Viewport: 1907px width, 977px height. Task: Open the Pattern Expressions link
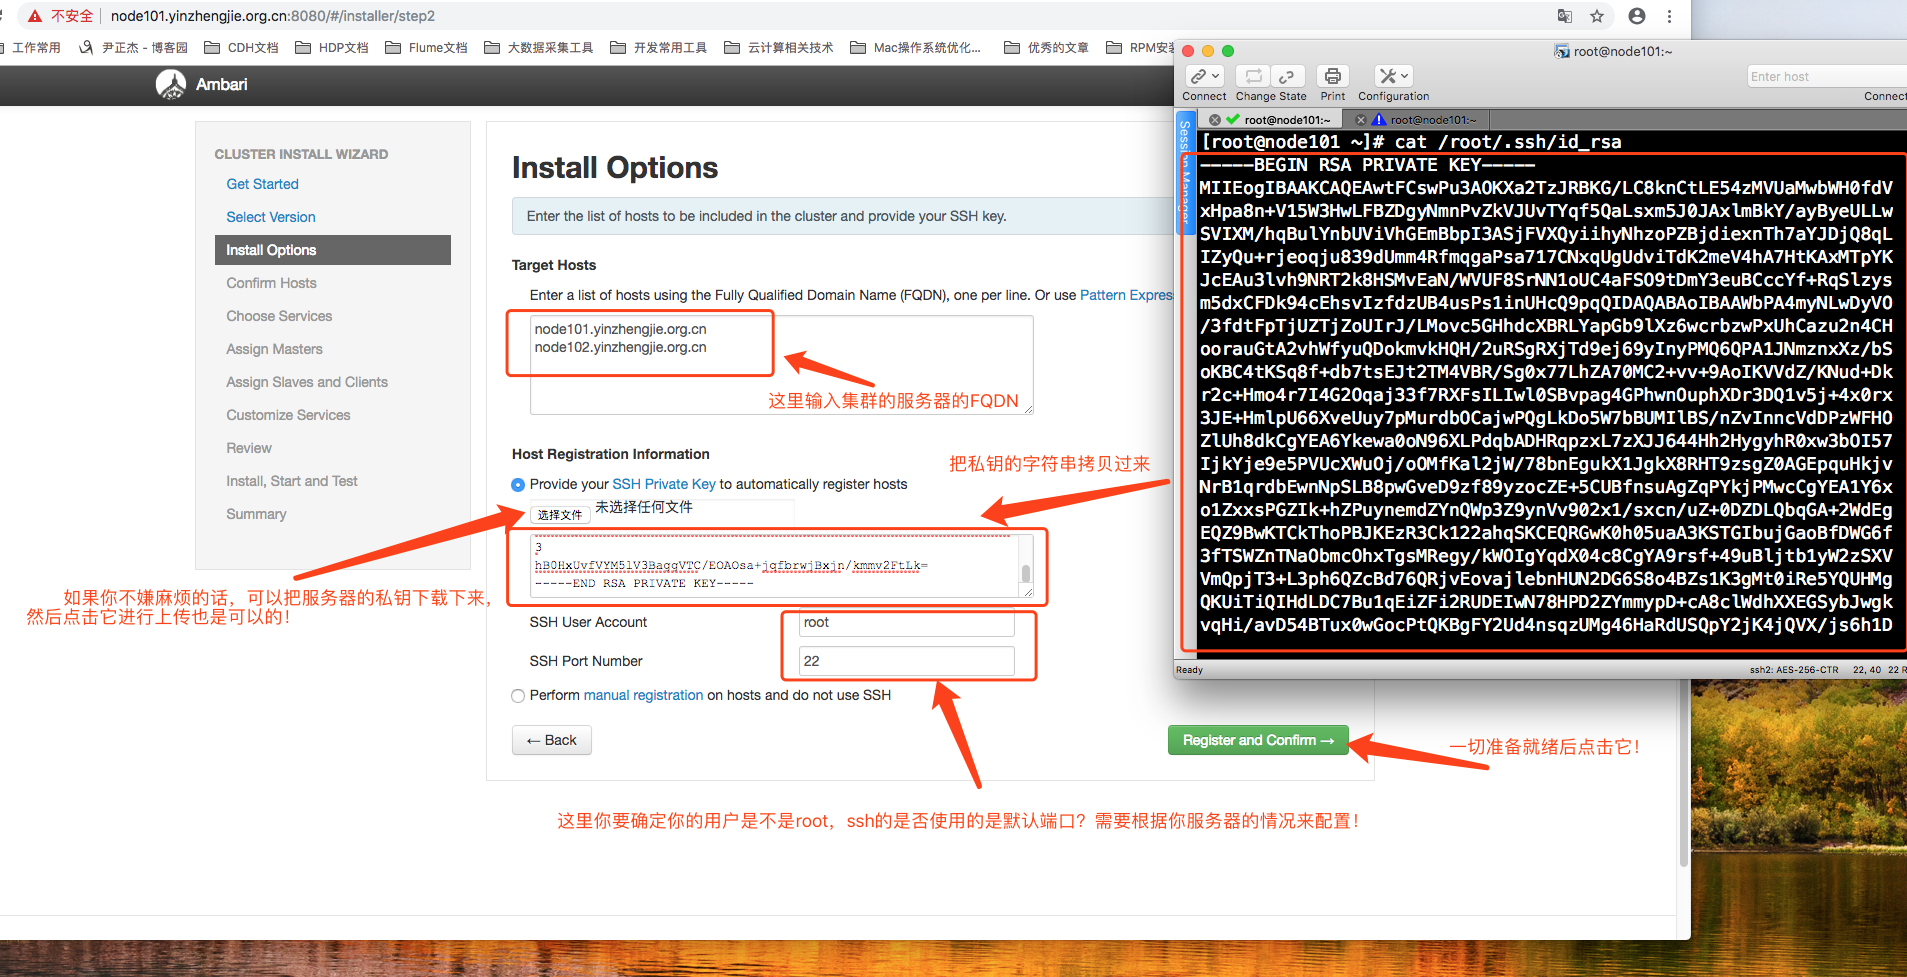(1126, 295)
